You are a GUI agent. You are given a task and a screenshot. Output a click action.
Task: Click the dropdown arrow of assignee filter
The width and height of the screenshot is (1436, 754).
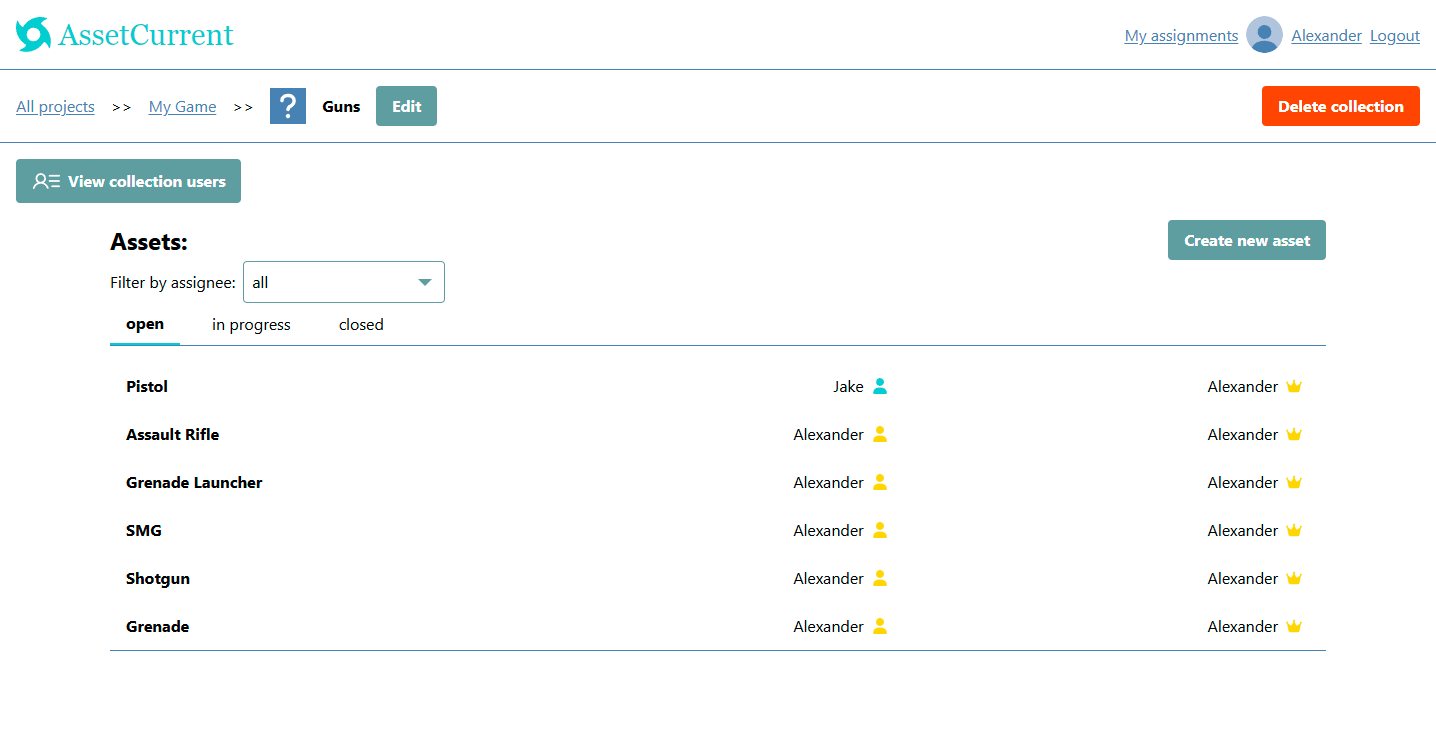click(425, 282)
